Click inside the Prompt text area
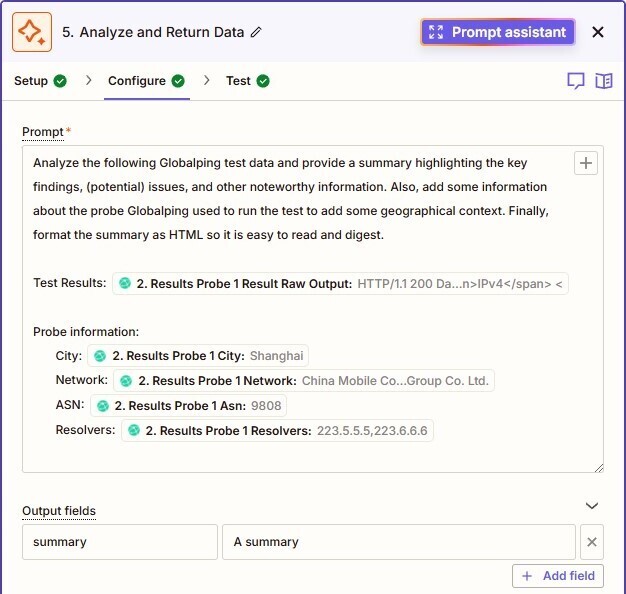This screenshot has width=626, height=594. (x=313, y=309)
